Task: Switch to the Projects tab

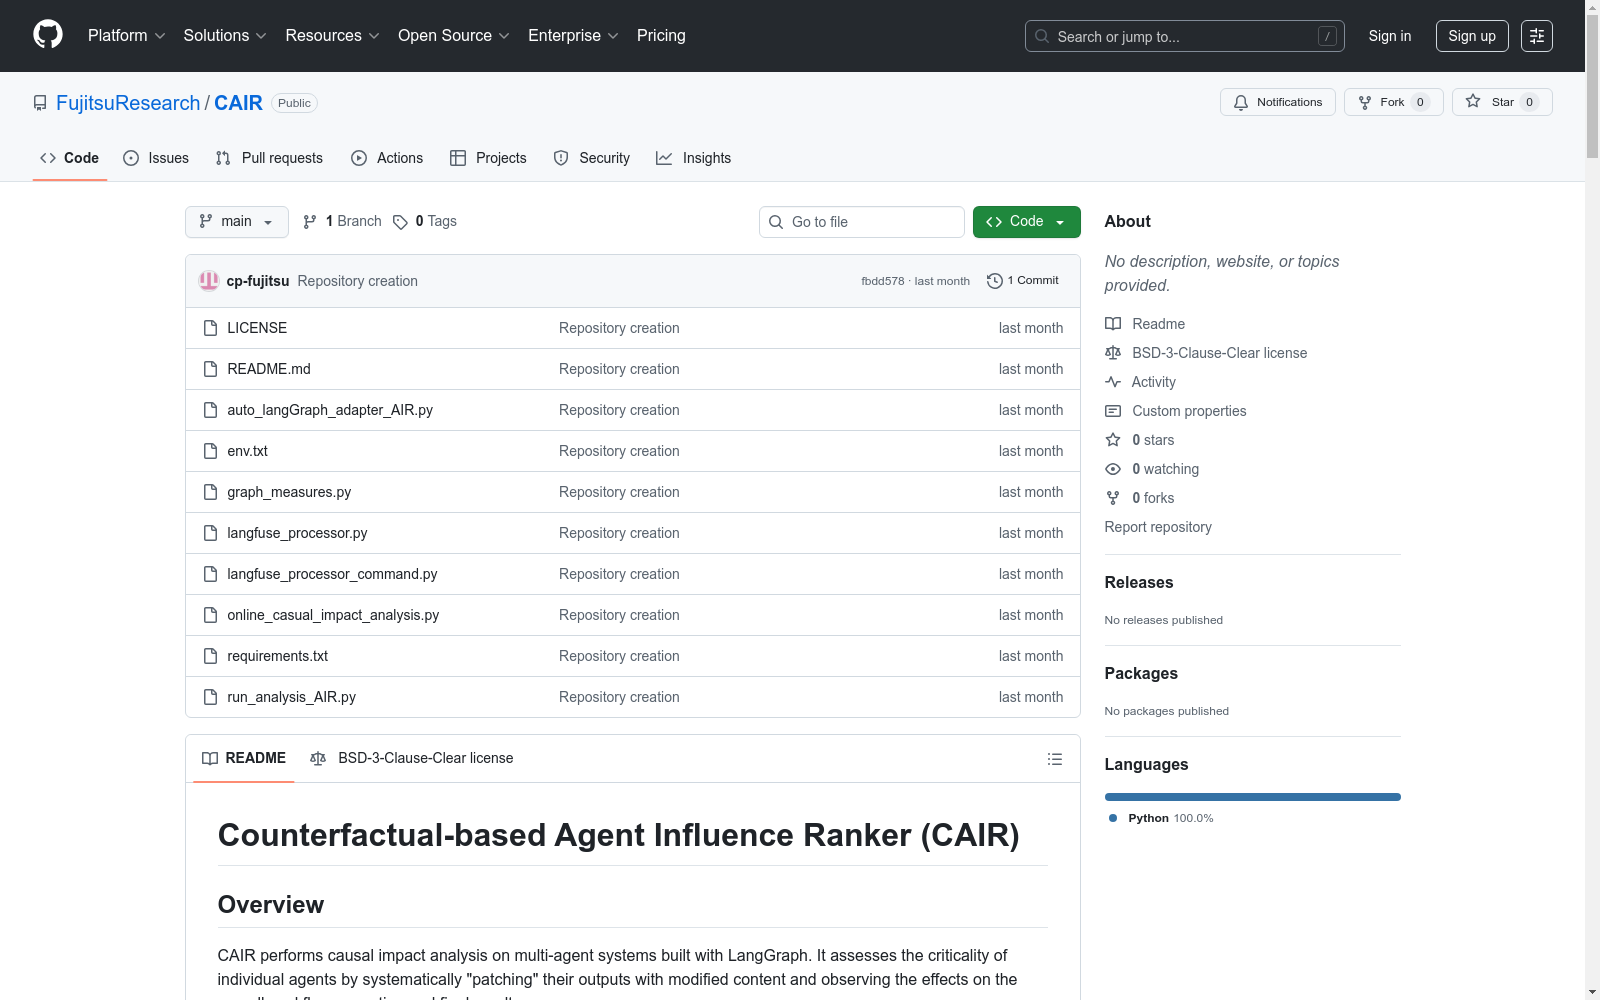Action: 488,158
